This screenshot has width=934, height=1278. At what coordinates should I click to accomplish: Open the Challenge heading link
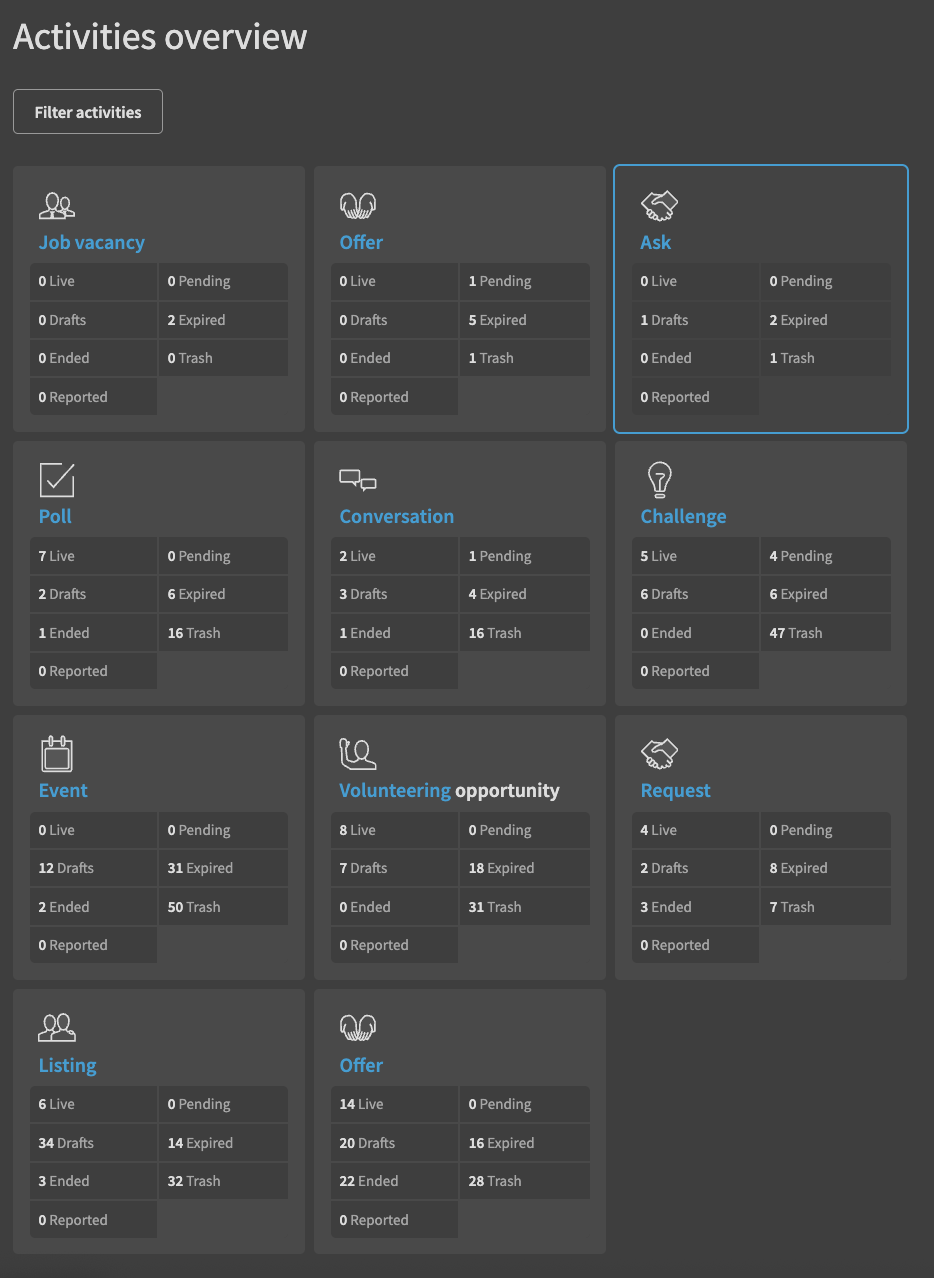pos(683,516)
